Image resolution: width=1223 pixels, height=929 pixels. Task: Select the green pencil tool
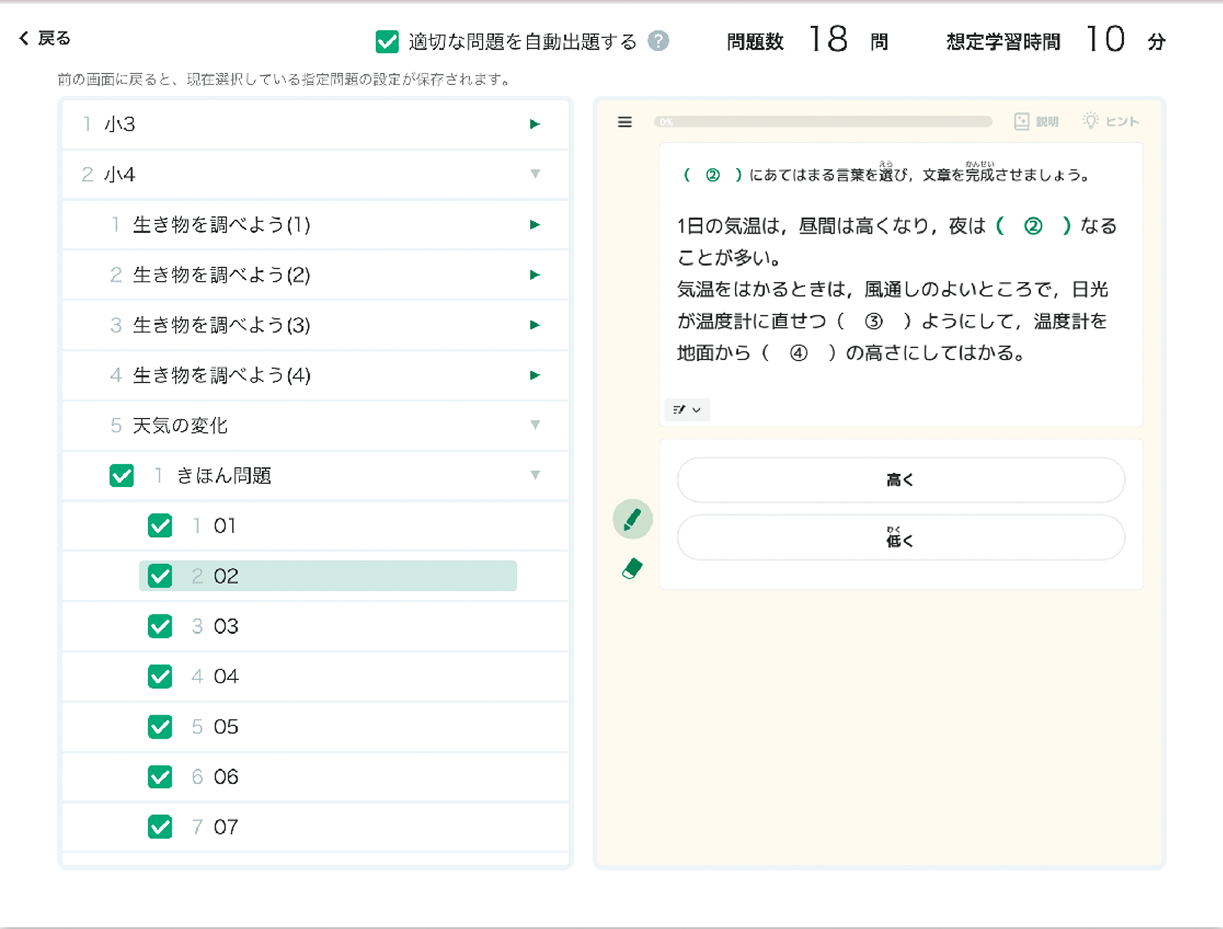(x=632, y=519)
